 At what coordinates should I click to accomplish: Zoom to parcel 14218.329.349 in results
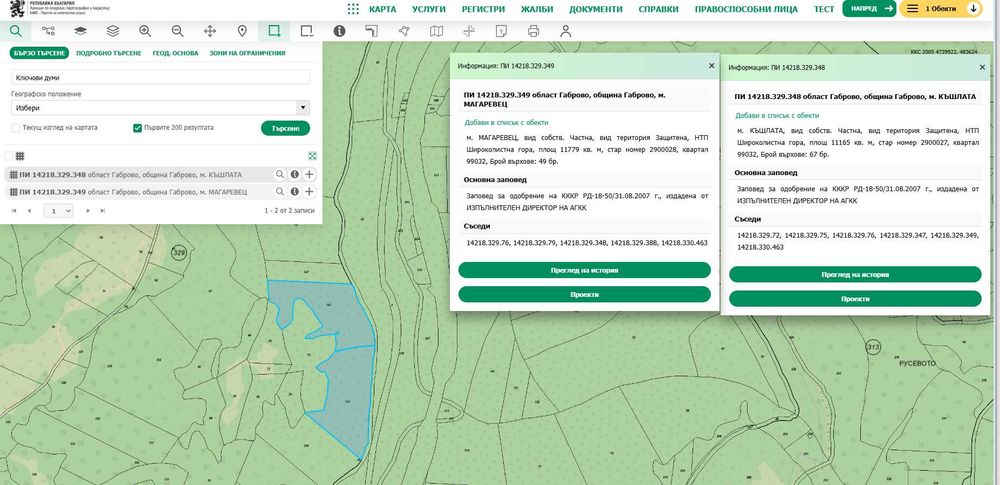click(279, 191)
